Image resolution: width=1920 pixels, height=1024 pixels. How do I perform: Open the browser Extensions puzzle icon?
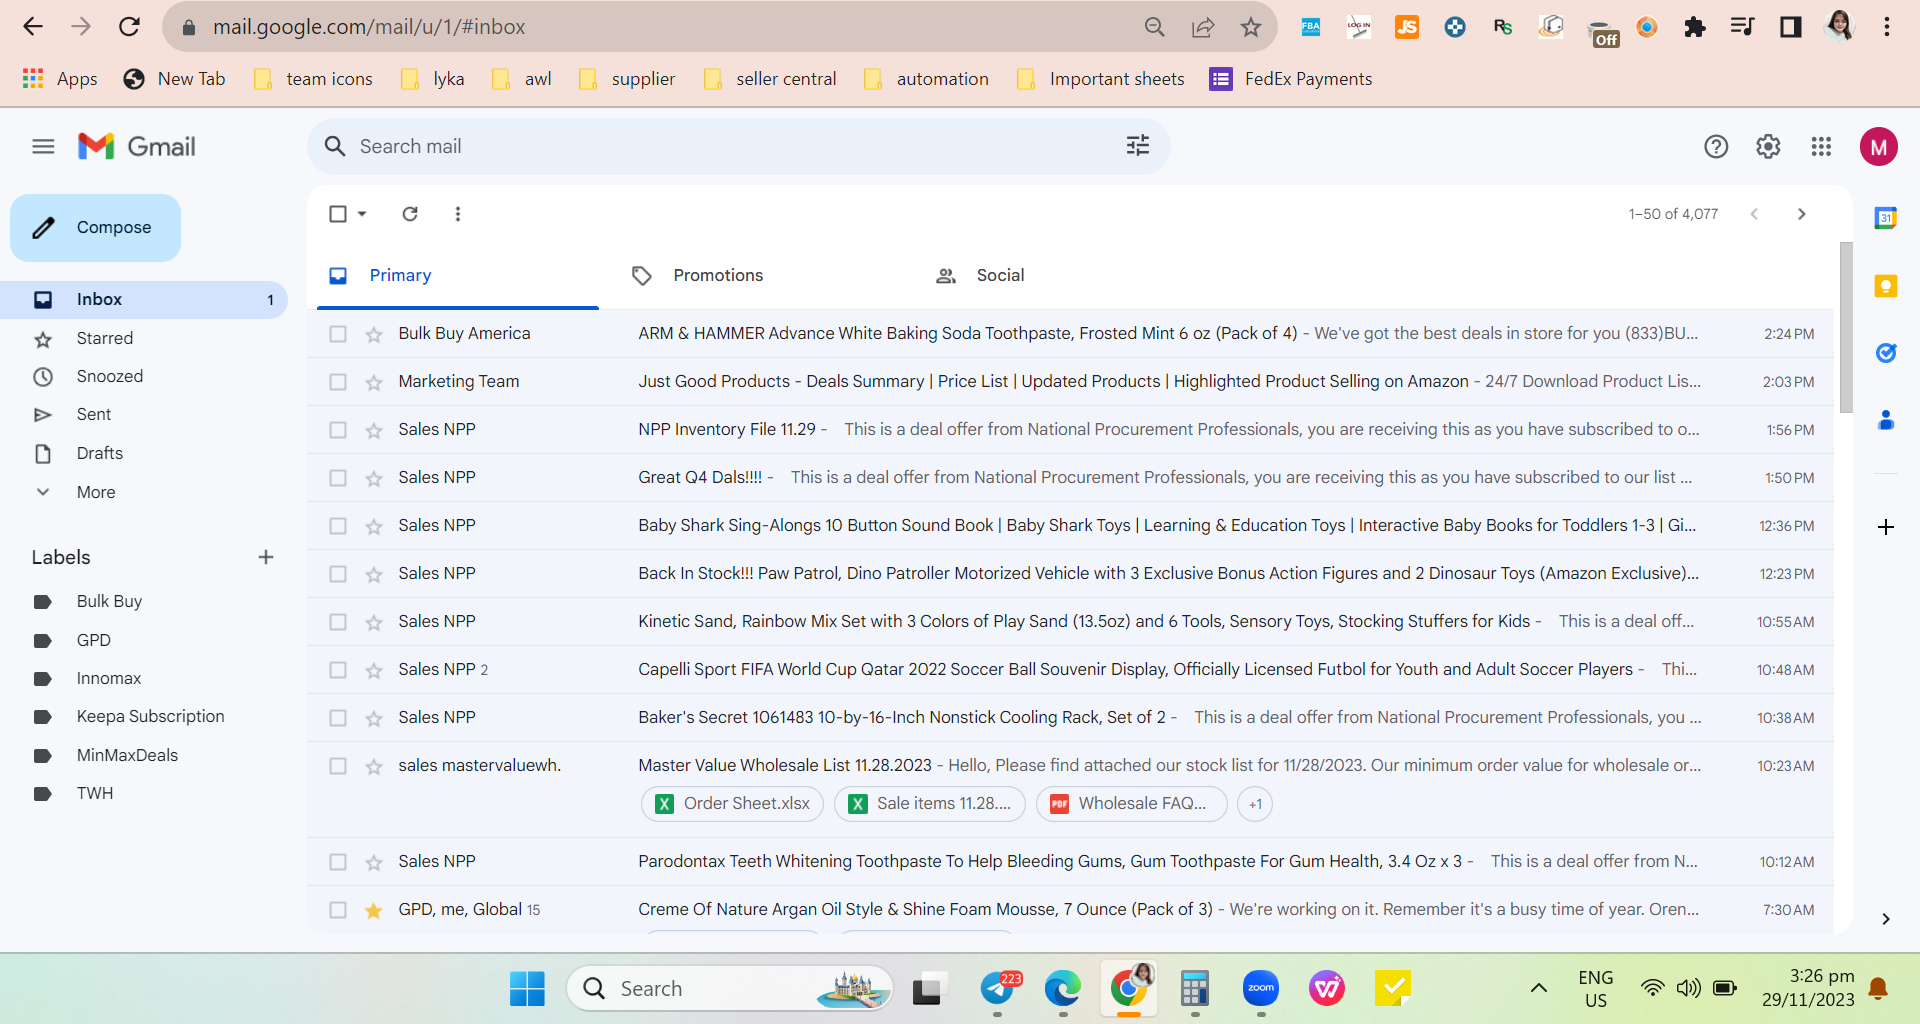tap(1695, 27)
